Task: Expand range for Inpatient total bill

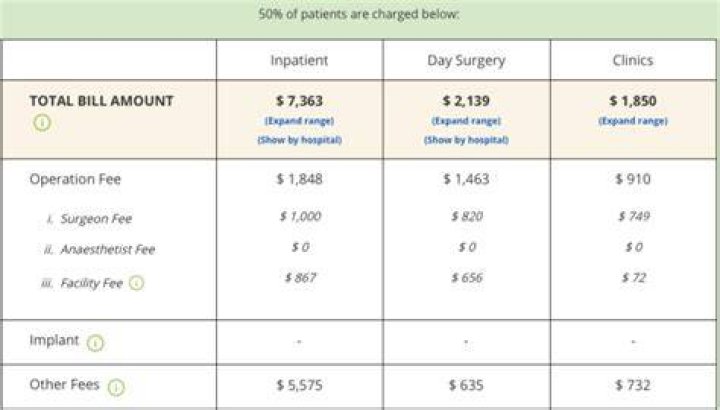Action: 299,121
